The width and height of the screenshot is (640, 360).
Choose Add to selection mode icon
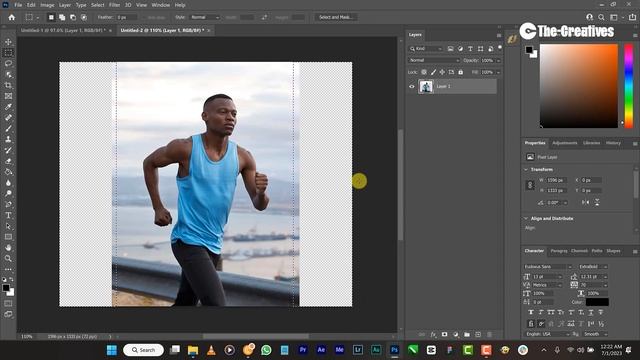[62, 17]
